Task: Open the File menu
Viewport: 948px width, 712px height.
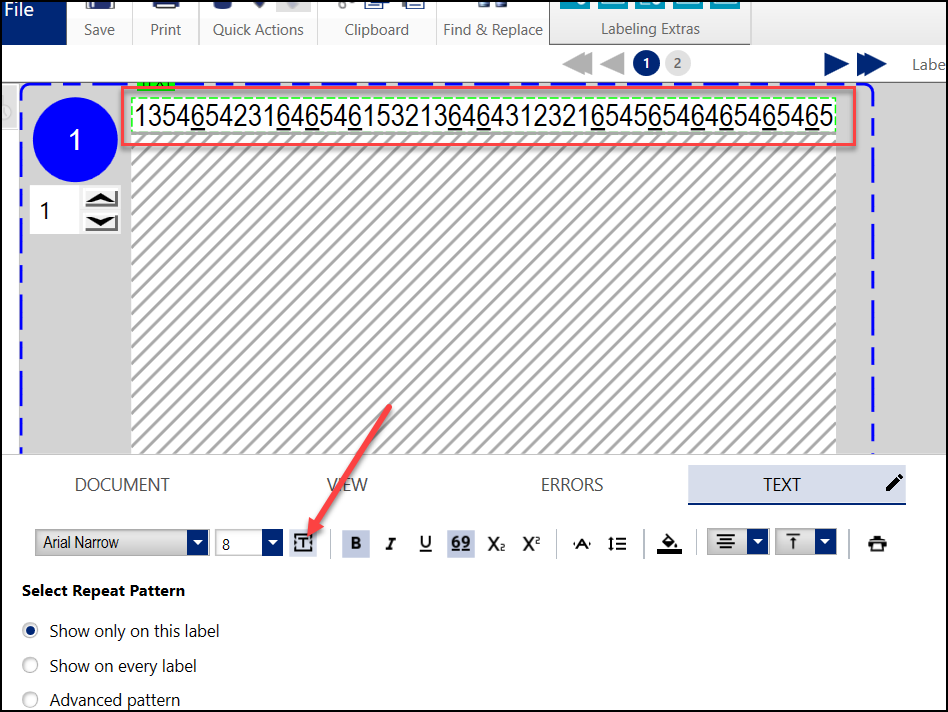Action: (x=20, y=12)
